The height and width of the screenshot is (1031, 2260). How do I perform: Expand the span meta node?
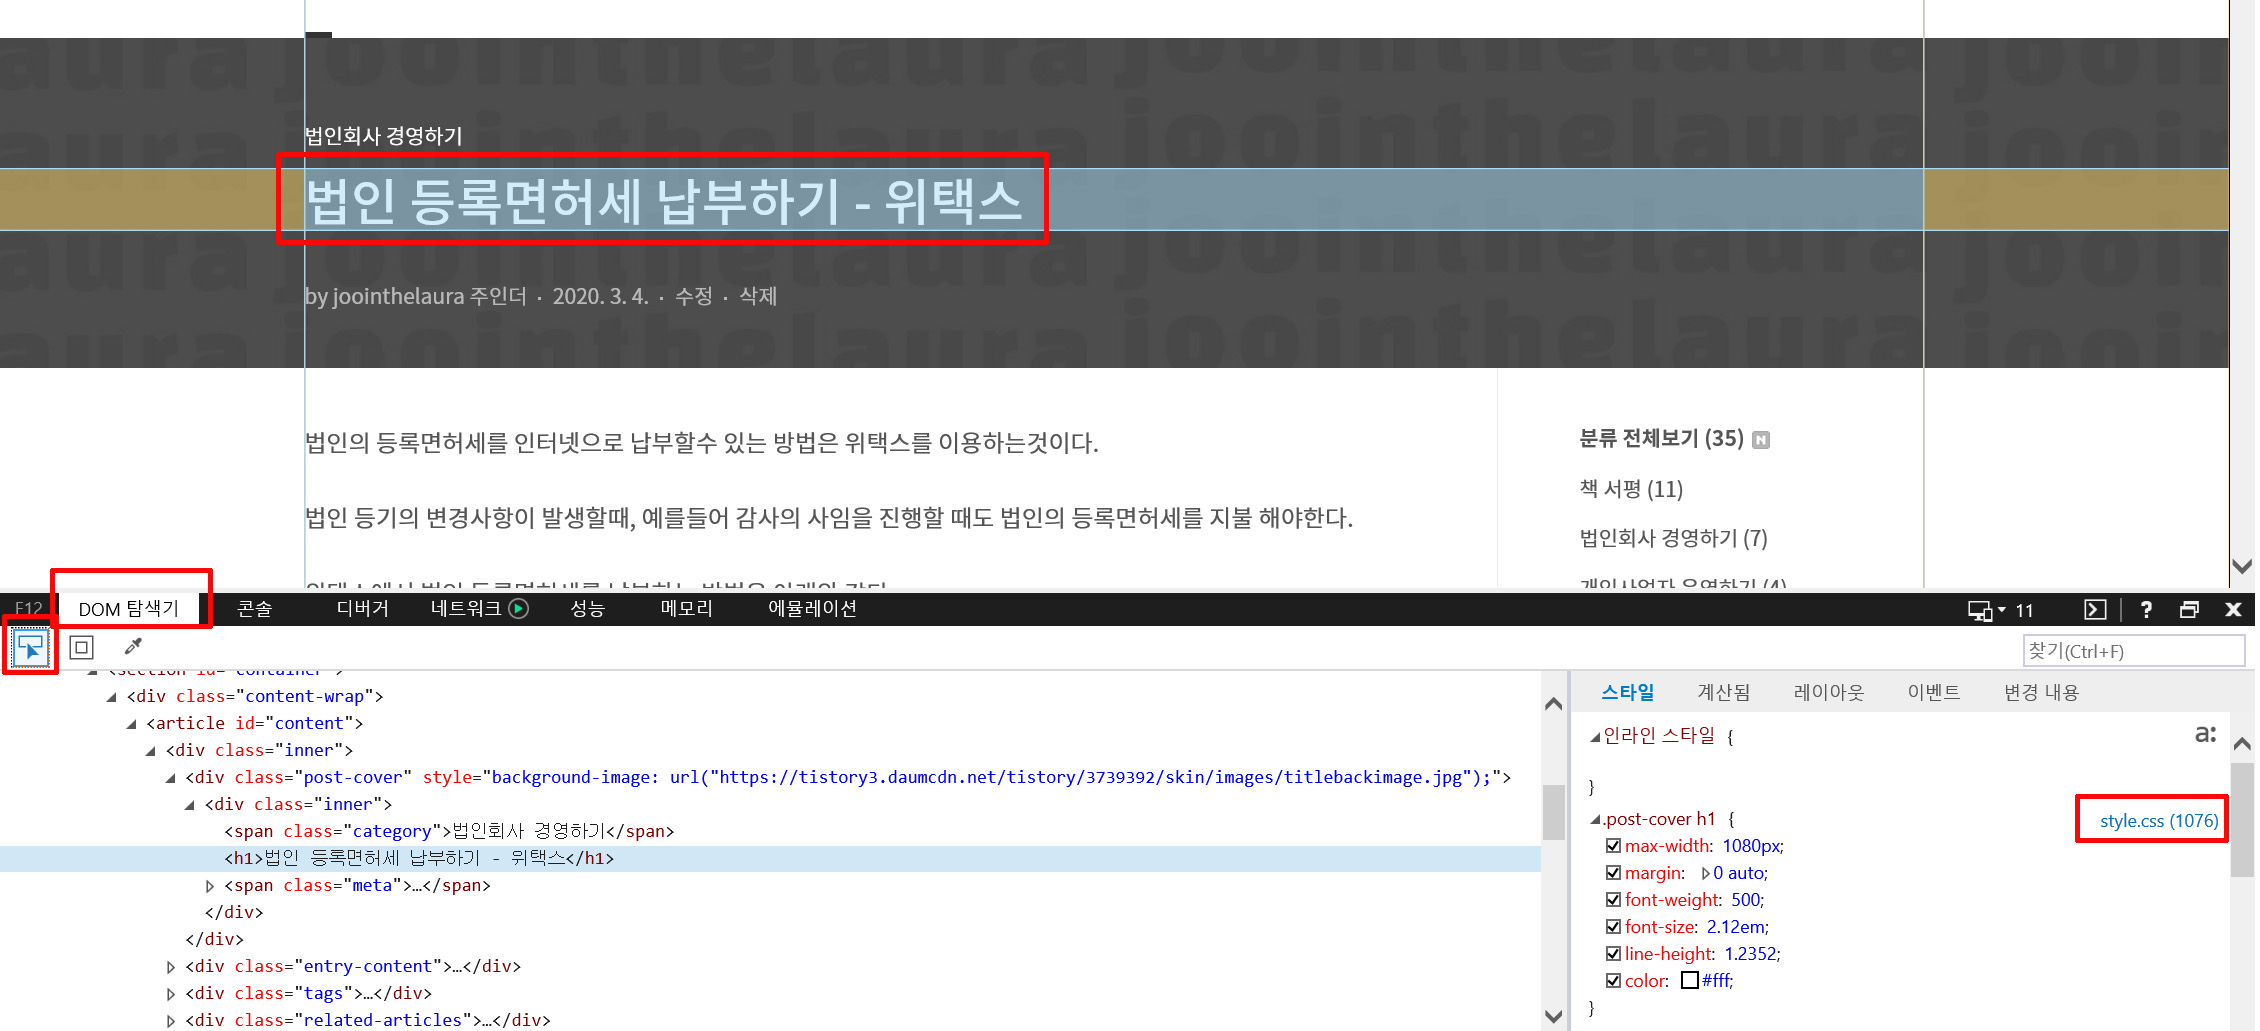click(x=209, y=886)
